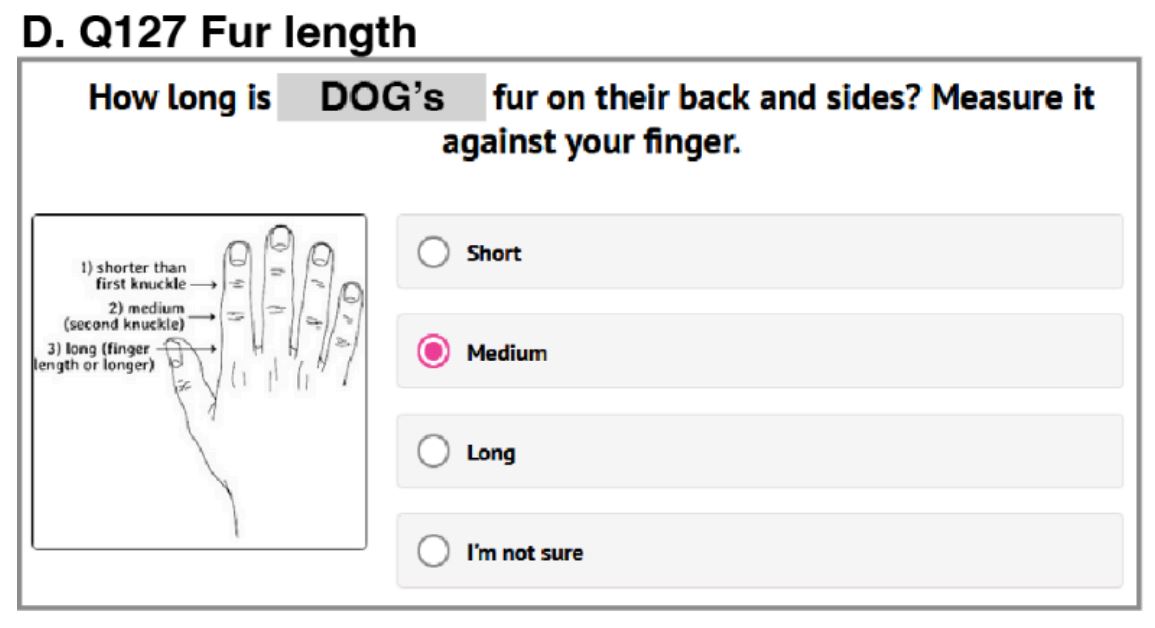
Task: Click the index finger's first knuckle mark
Action: [236, 284]
